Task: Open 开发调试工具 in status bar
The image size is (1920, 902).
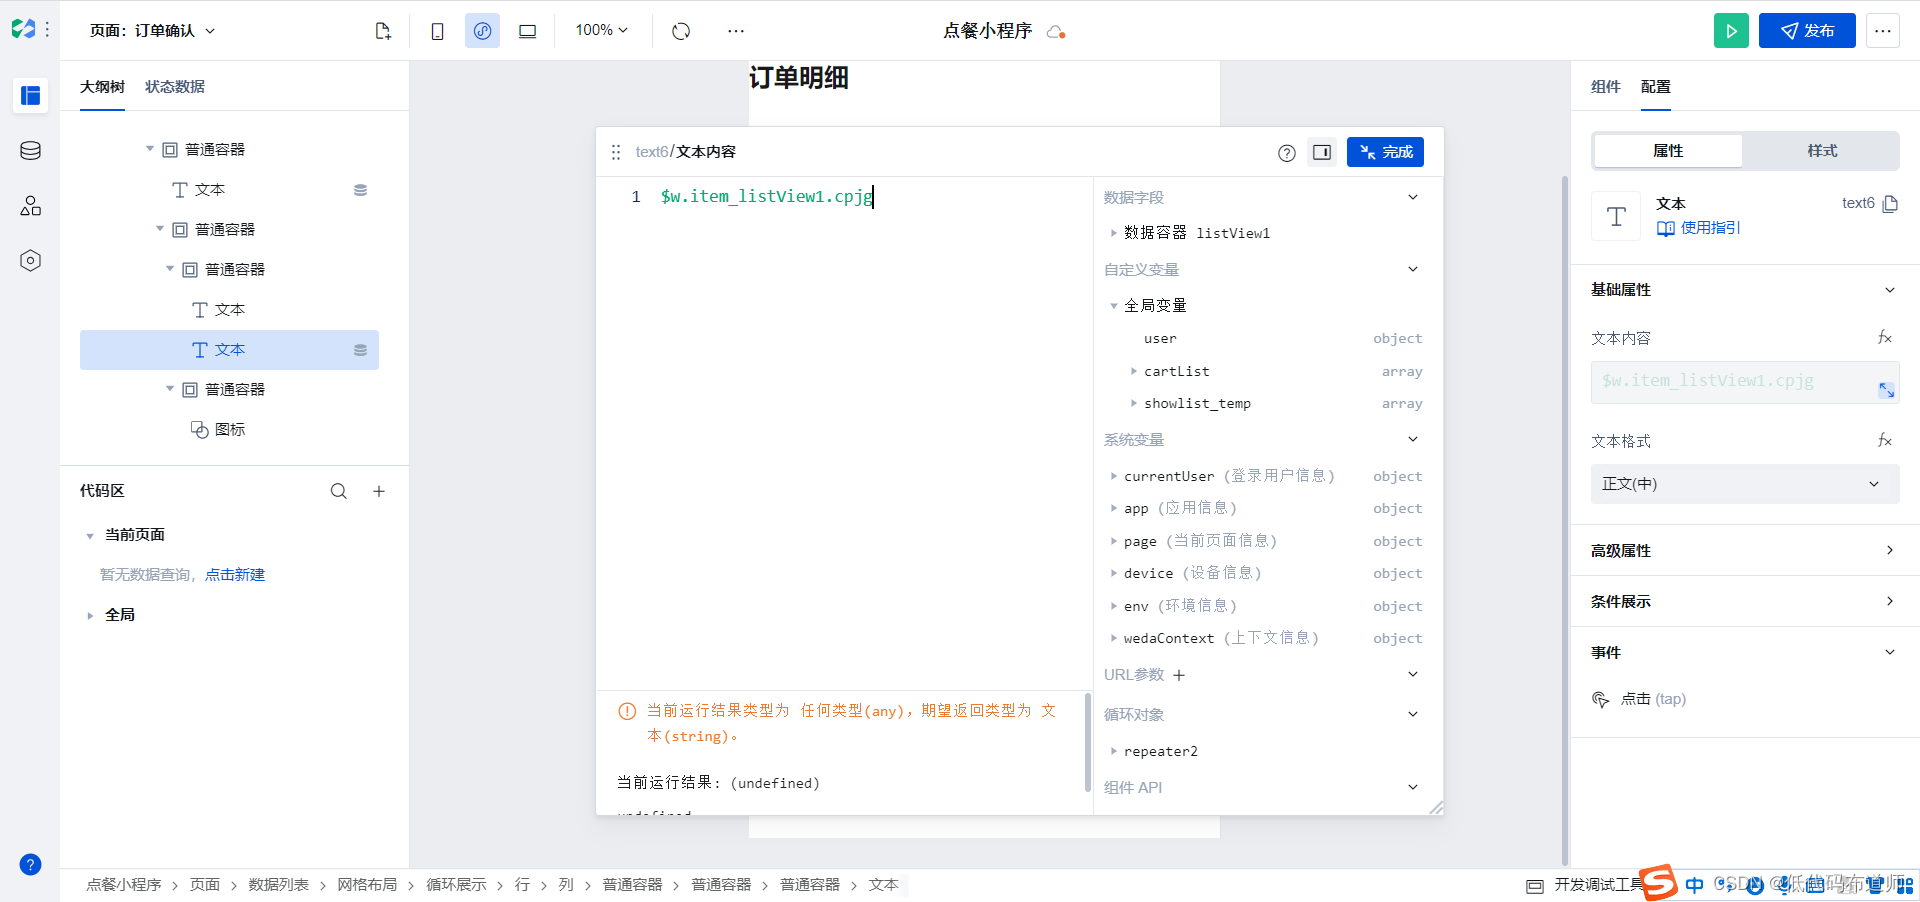Action: 1587,885
